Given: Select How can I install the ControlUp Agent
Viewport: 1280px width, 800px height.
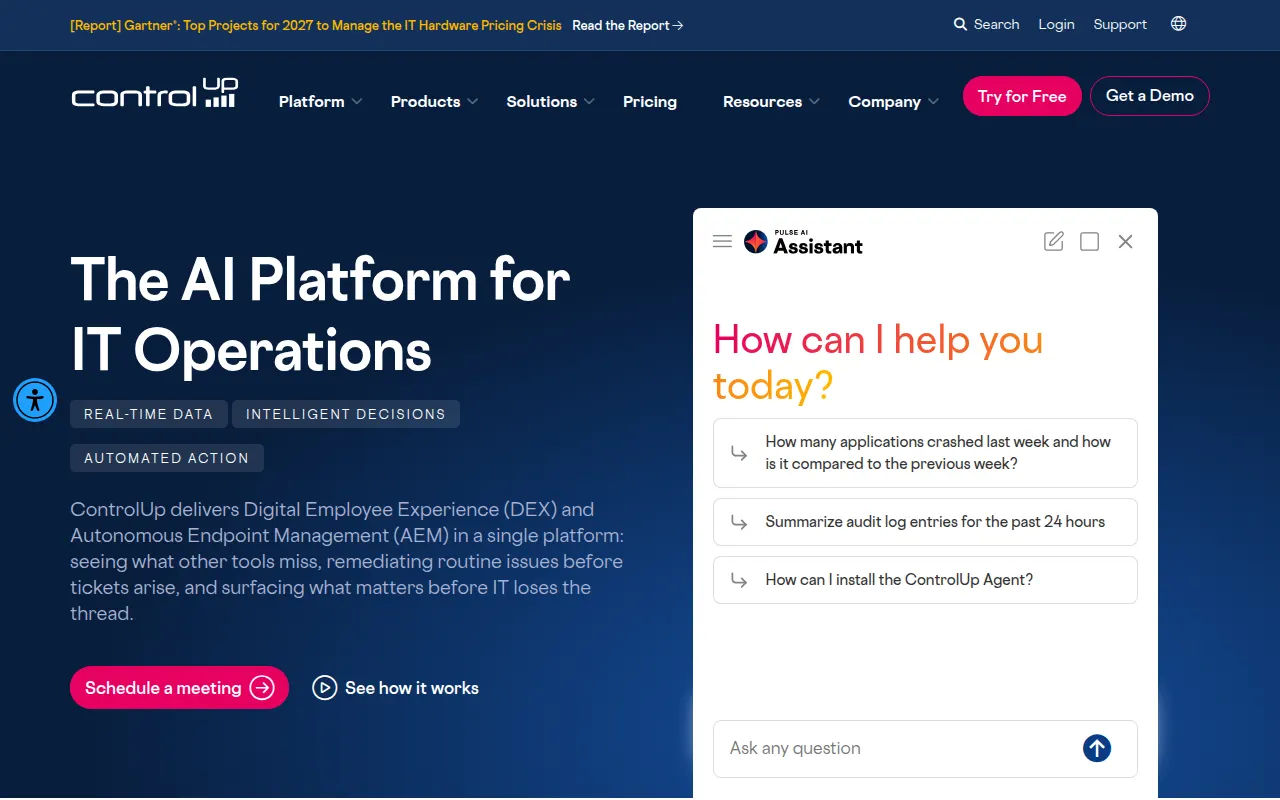Looking at the screenshot, I should click(925, 580).
